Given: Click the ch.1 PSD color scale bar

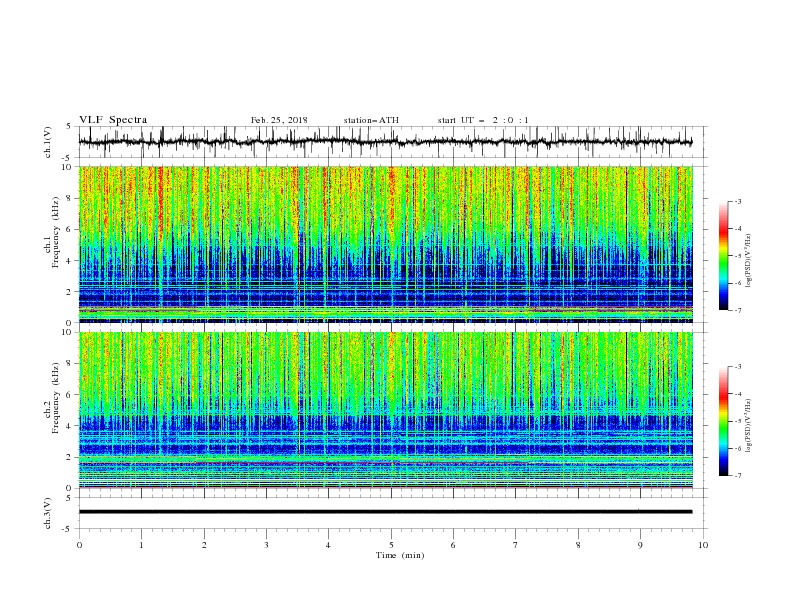Looking at the screenshot, I should tap(723, 256).
